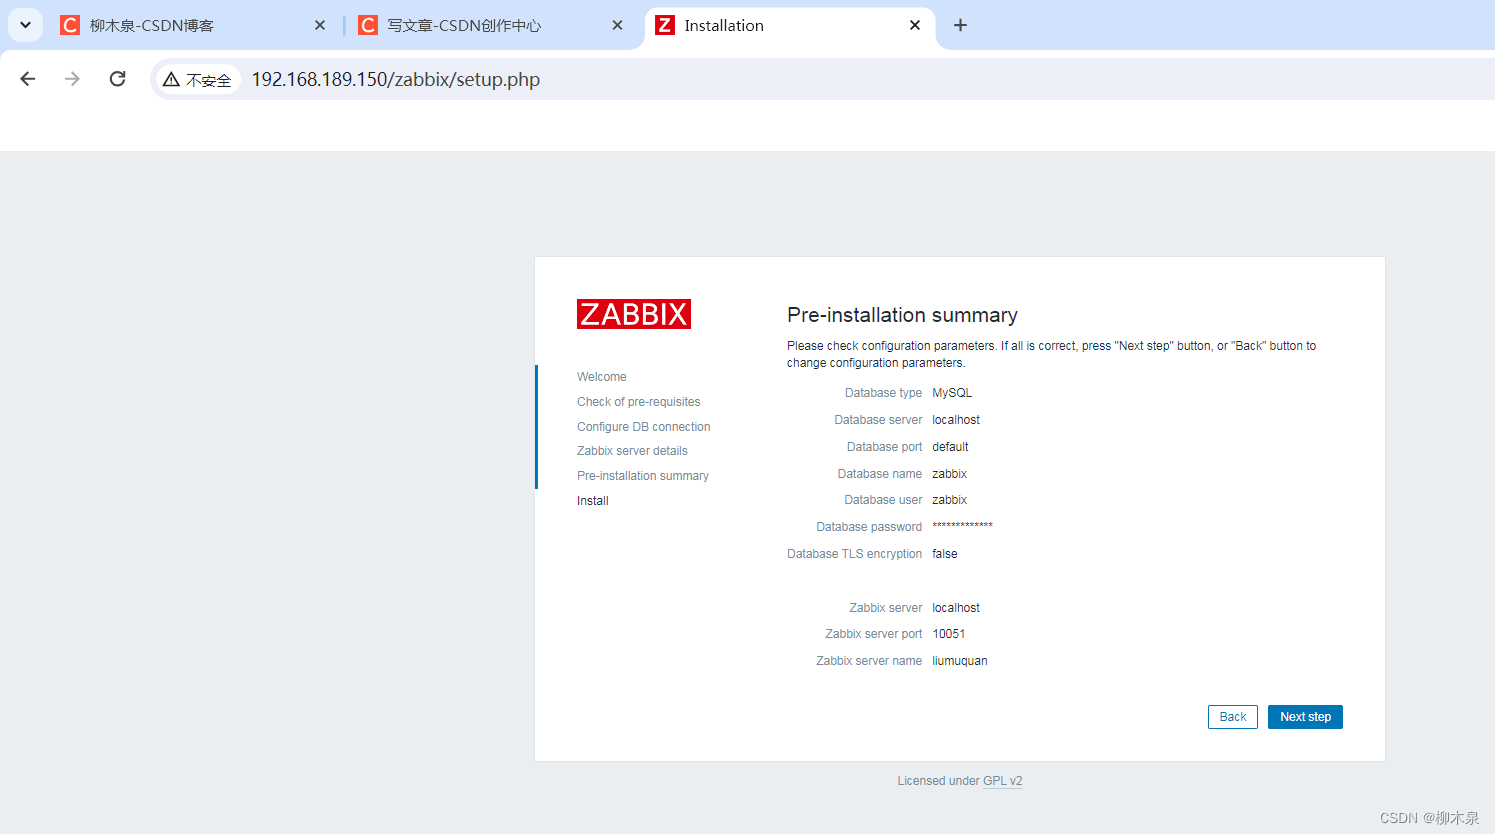Close the Installation tab
Image resolution: width=1495 pixels, height=834 pixels.
pos(915,25)
